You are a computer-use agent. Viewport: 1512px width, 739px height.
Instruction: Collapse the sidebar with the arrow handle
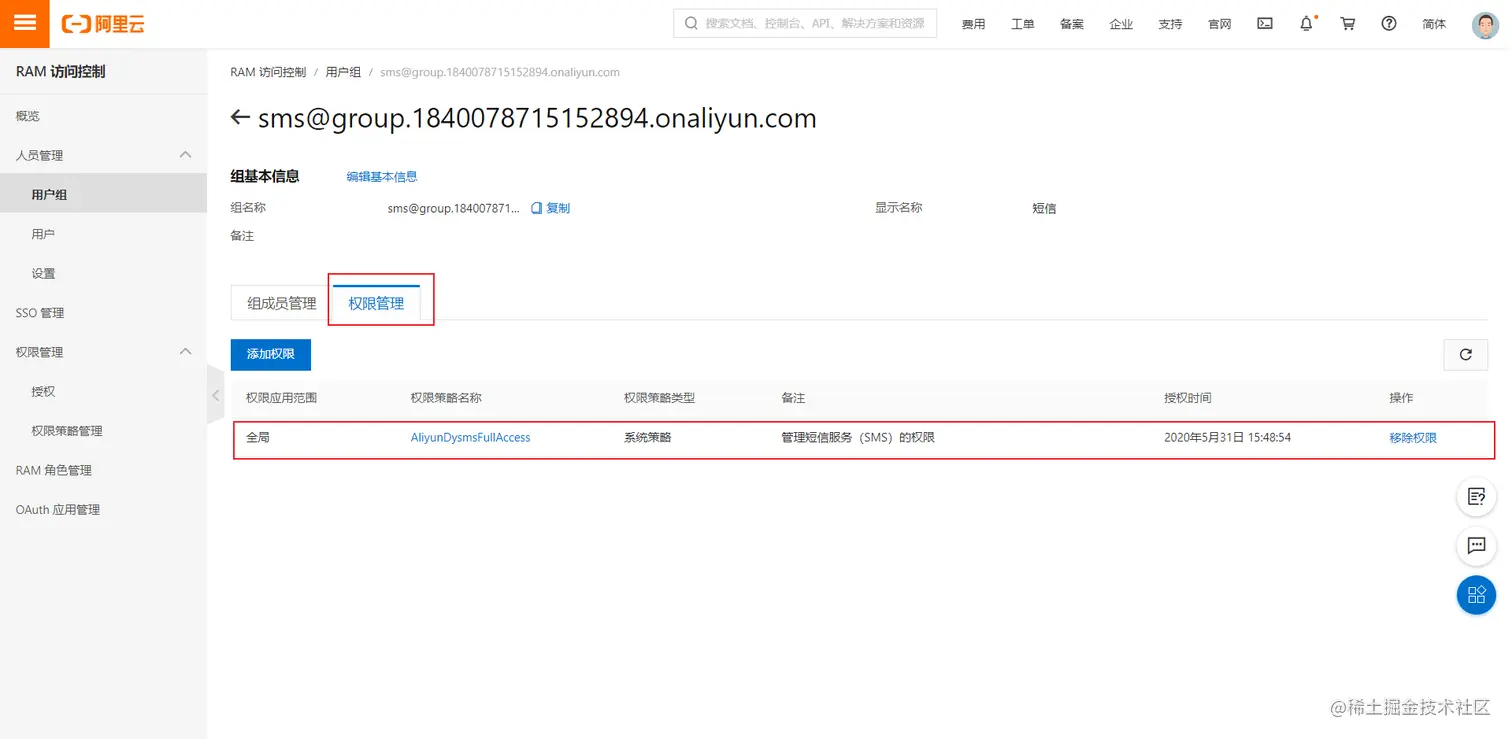[215, 395]
